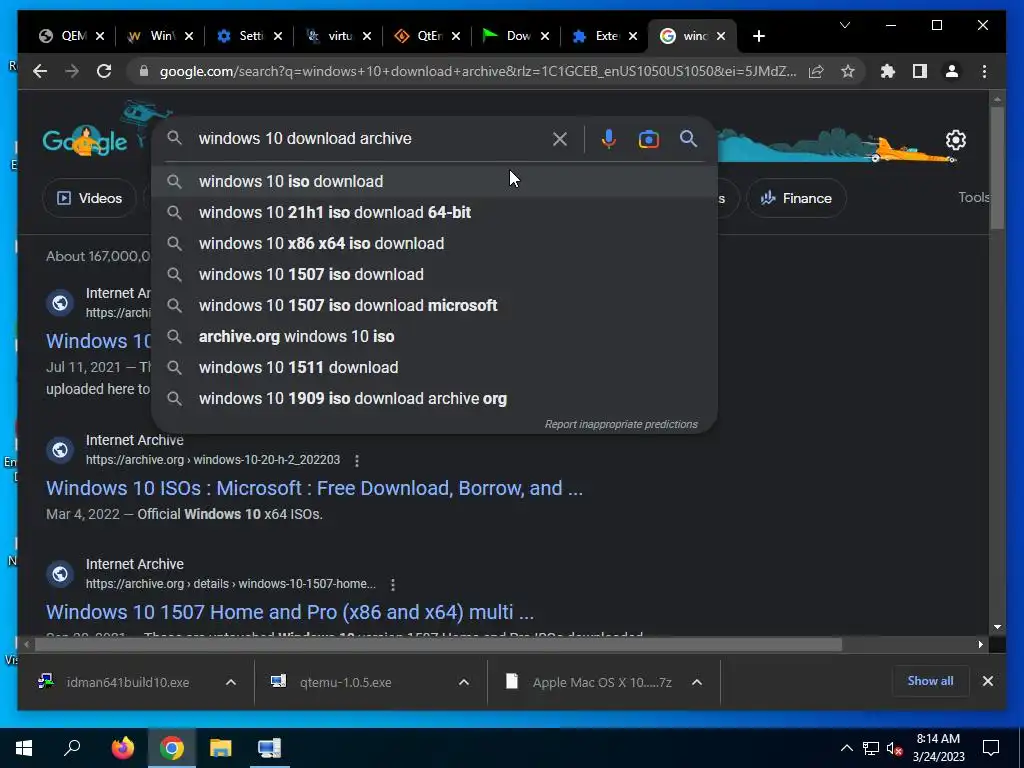Click the search query text field
Screen dimensions: 1024x768
pyautogui.click(x=369, y=138)
